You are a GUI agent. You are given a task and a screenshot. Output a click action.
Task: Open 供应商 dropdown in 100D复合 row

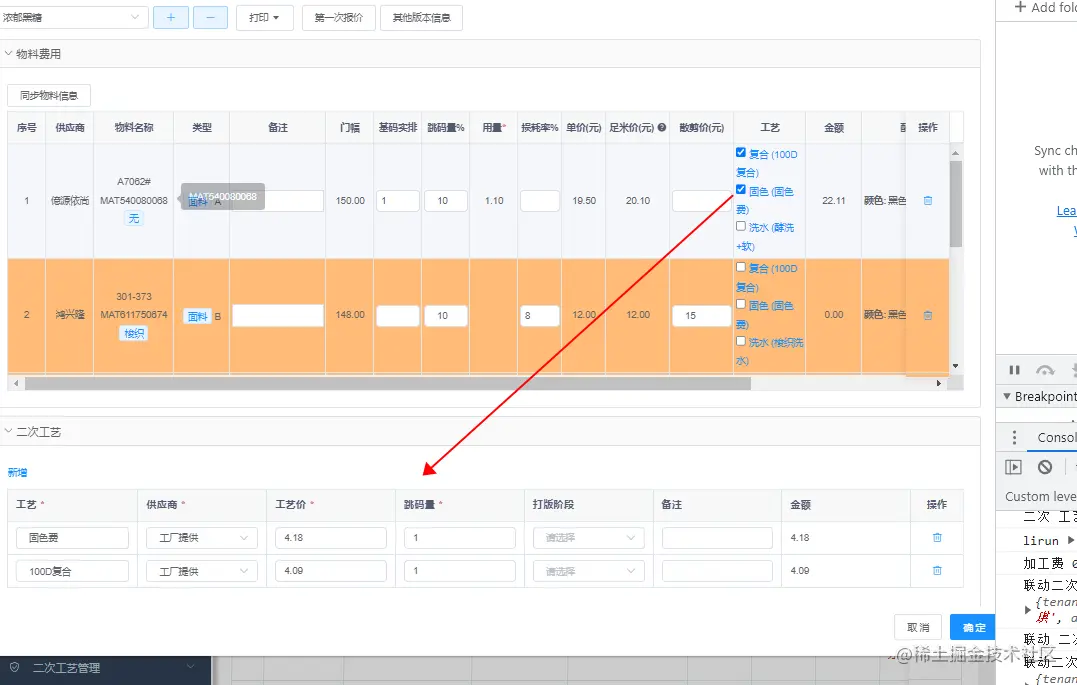(202, 571)
